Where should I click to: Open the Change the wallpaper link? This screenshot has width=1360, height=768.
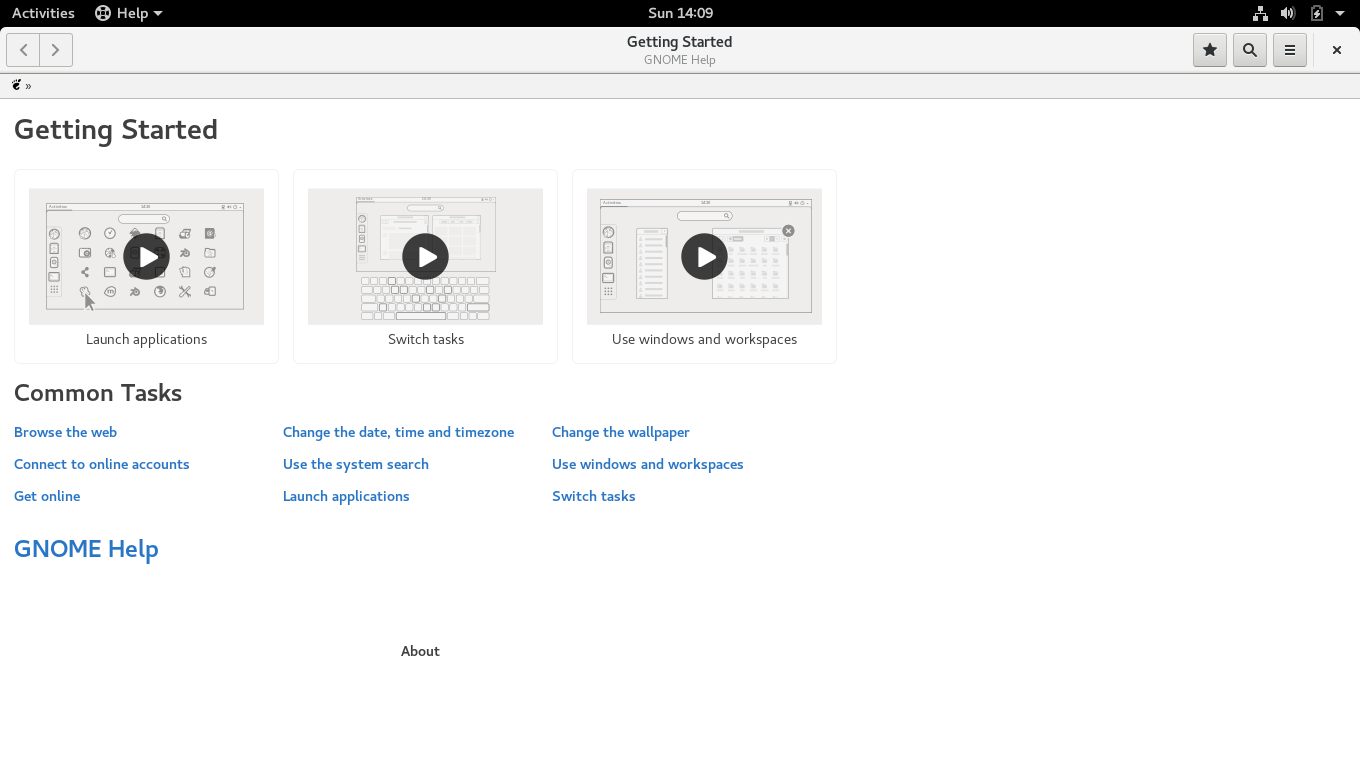(620, 432)
